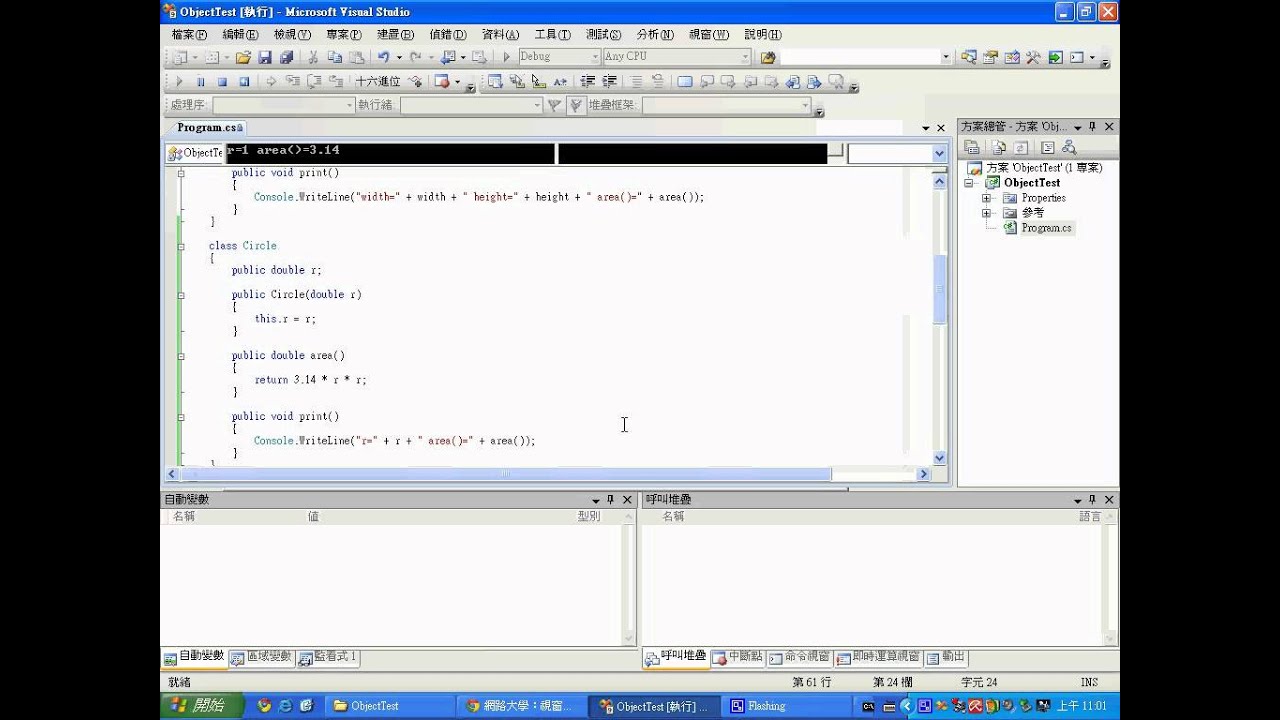
Task: Restart debugging with the restart icon
Action: 244,82
